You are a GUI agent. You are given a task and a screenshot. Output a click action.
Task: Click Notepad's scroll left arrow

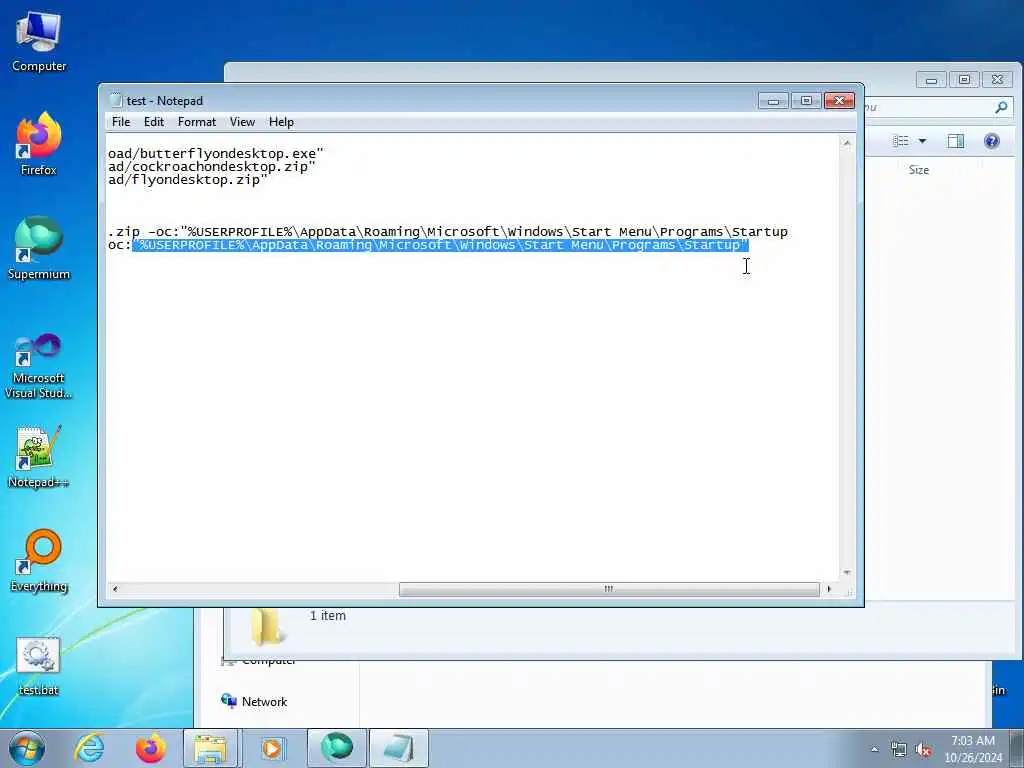click(115, 589)
